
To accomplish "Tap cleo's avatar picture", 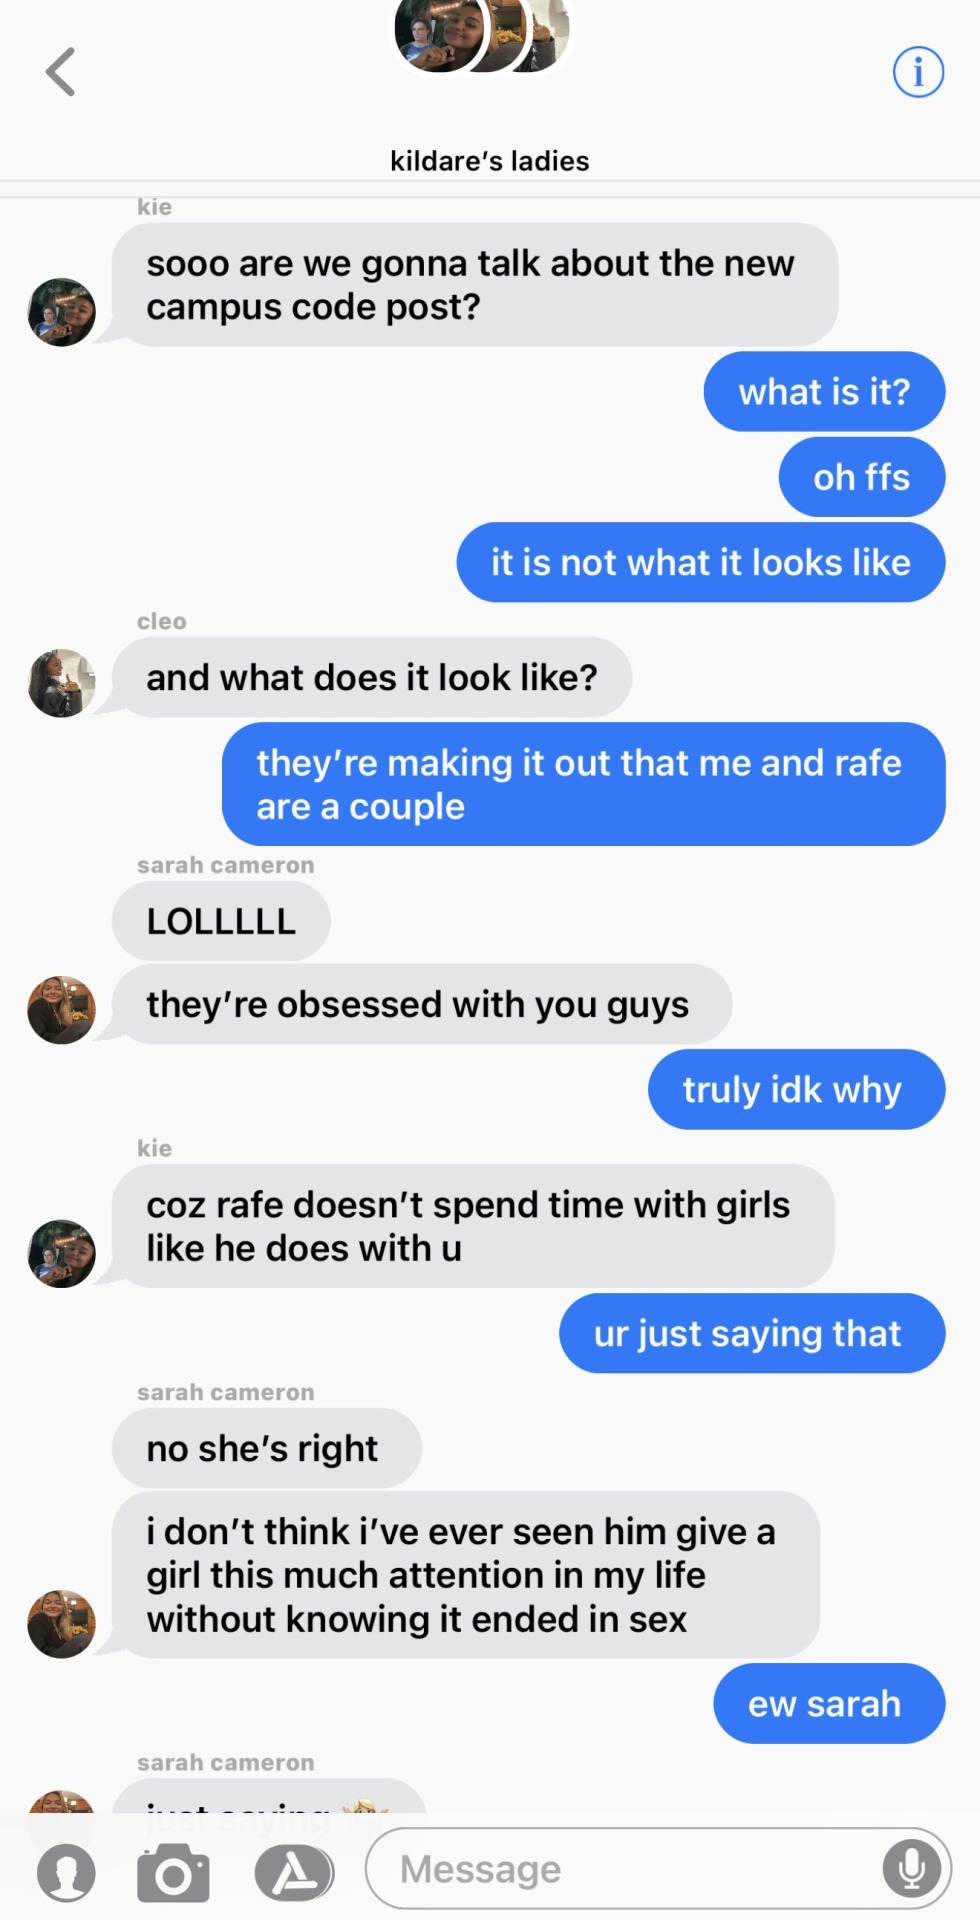I will click(x=61, y=683).
